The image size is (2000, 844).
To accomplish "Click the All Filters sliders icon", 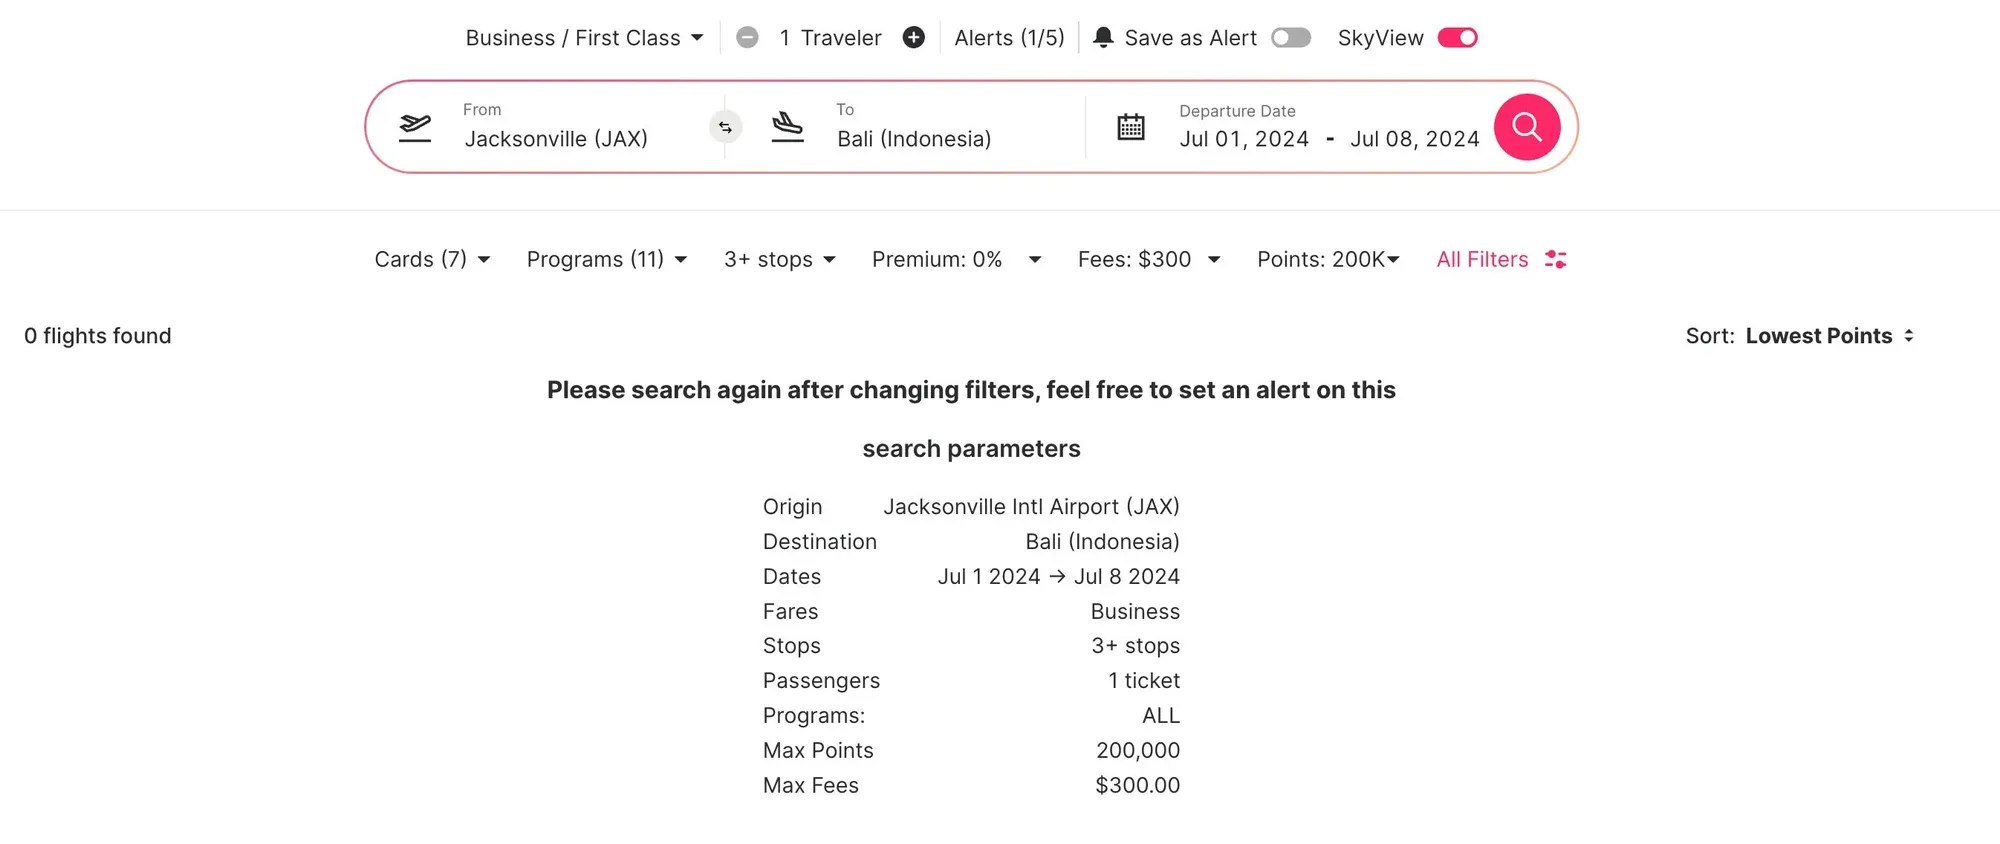I will pos(1555,259).
